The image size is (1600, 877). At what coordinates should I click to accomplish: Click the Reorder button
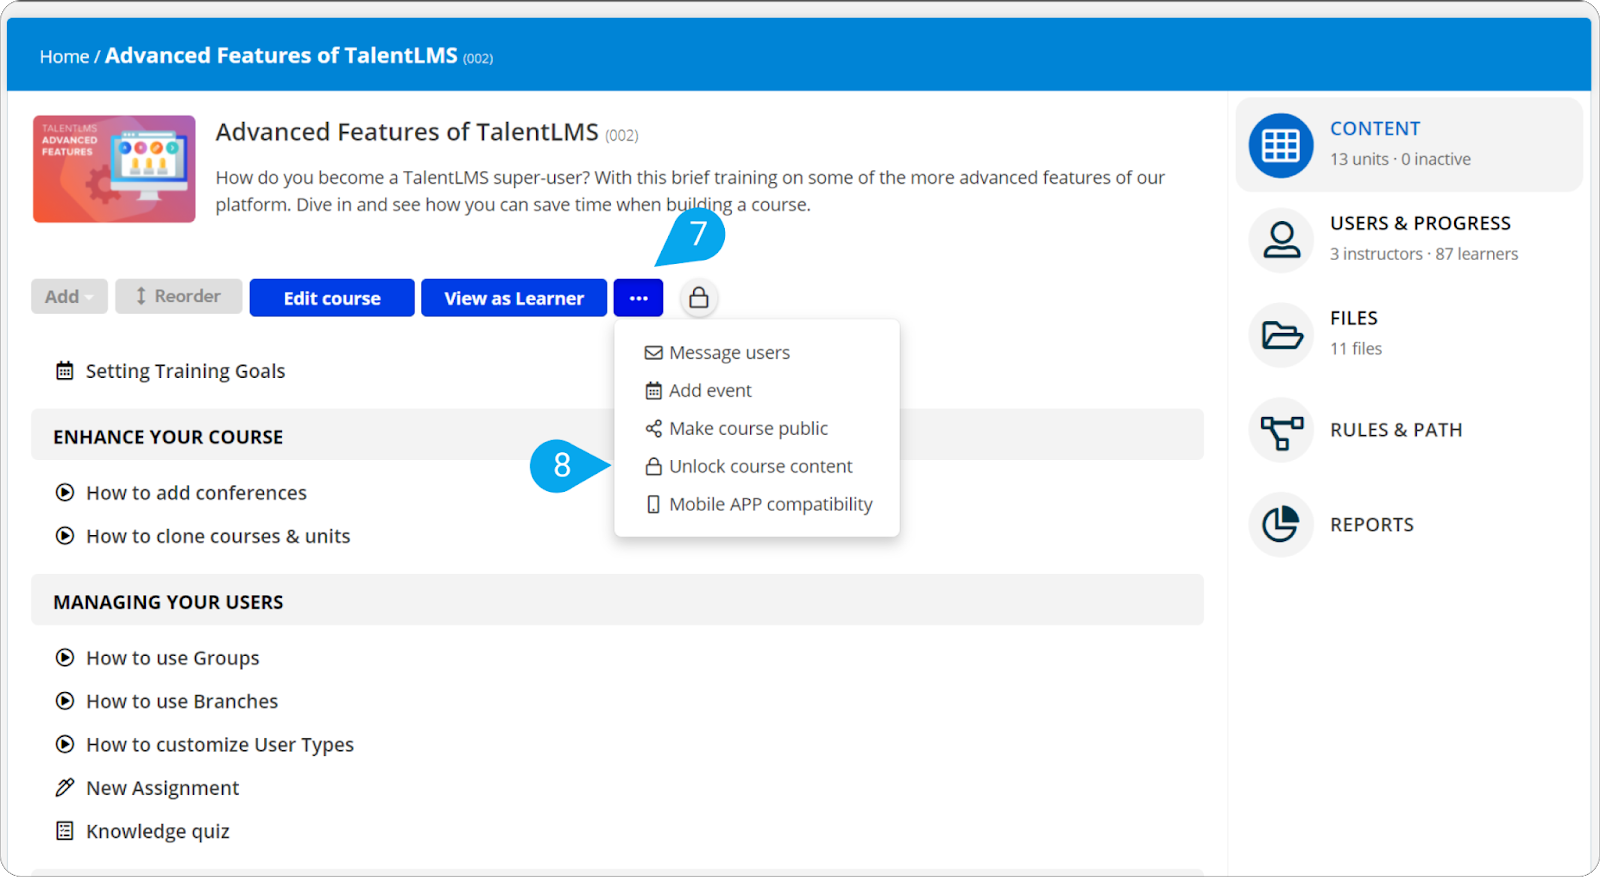[178, 297]
